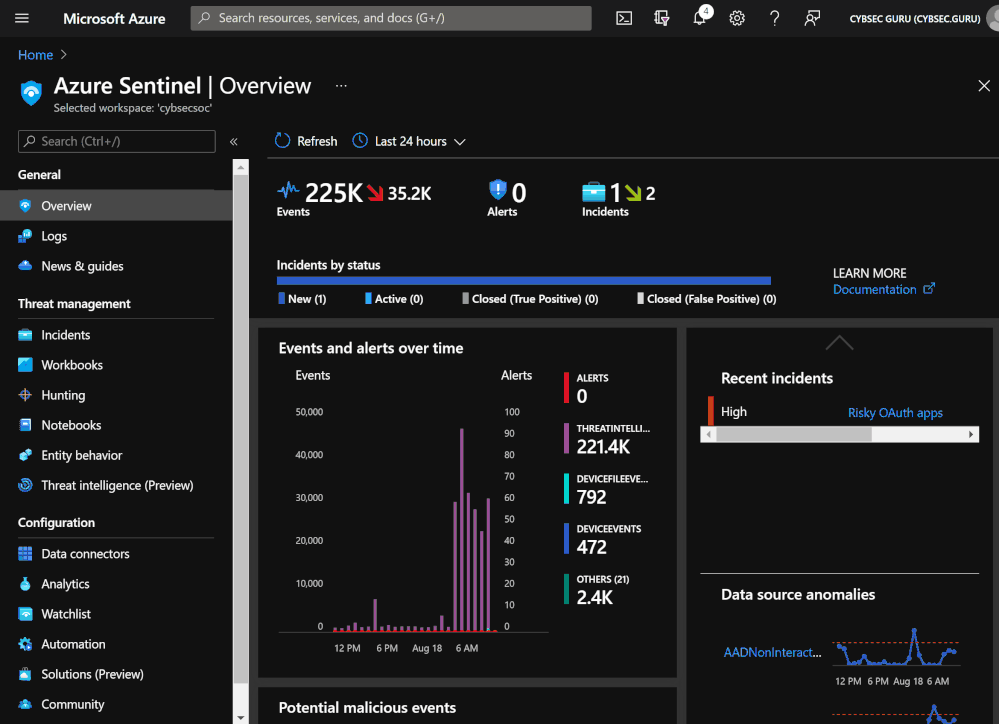Click the Automation gear icon
The image size is (999, 724).
(x=25, y=644)
